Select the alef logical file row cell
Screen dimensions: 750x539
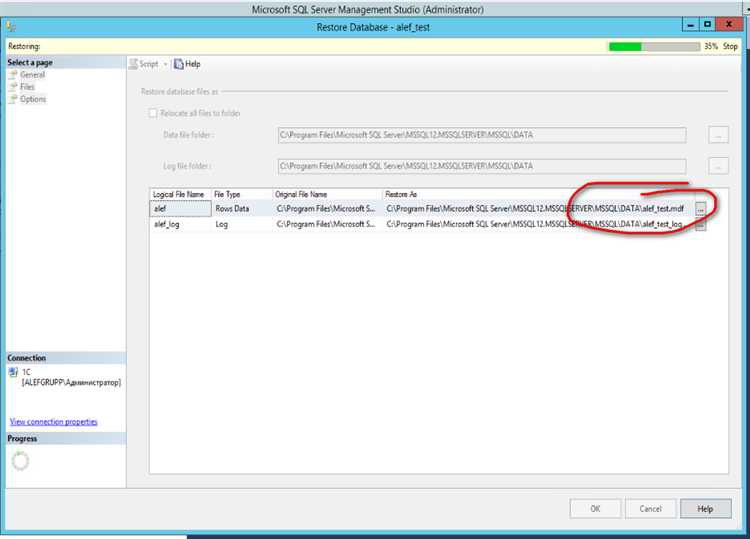pos(180,209)
